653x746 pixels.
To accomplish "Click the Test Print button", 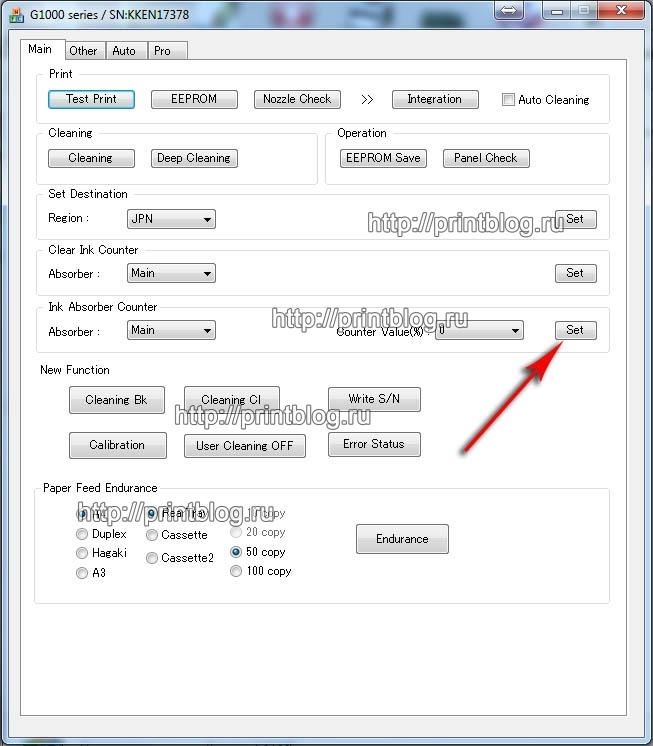I will tap(91, 99).
